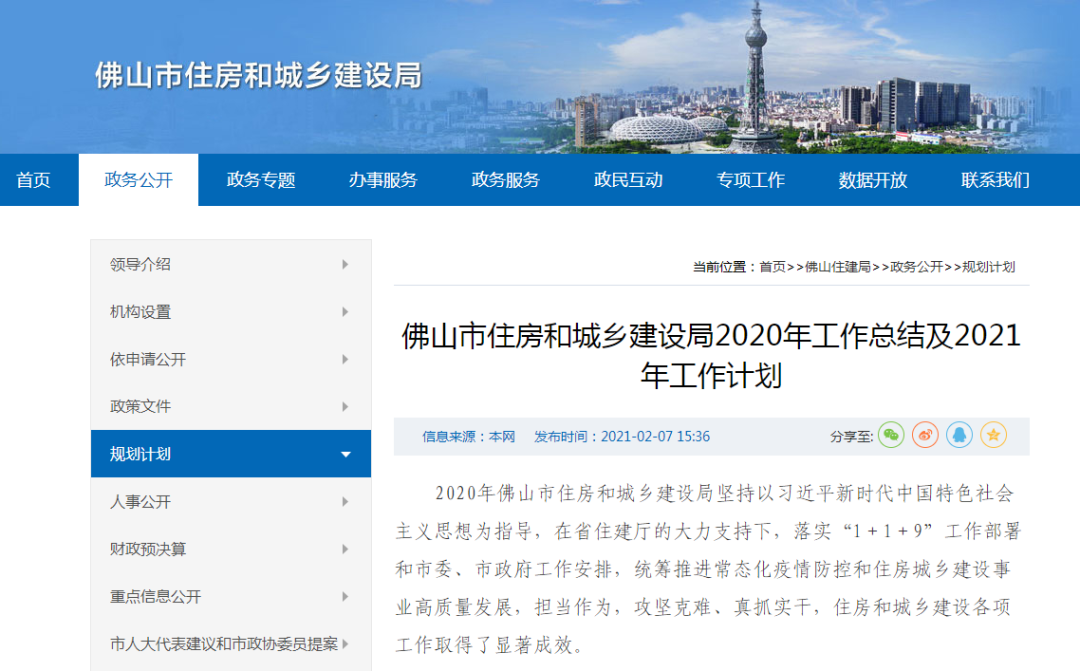
Task: Expand 政策文件 sidebar arrow
Action: tap(345, 406)
